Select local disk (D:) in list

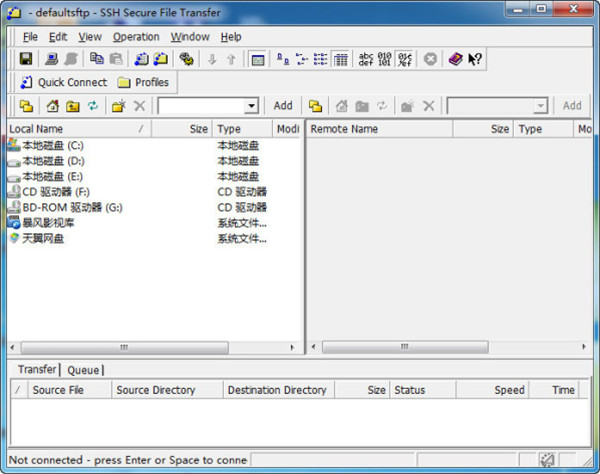pos(52,161)
